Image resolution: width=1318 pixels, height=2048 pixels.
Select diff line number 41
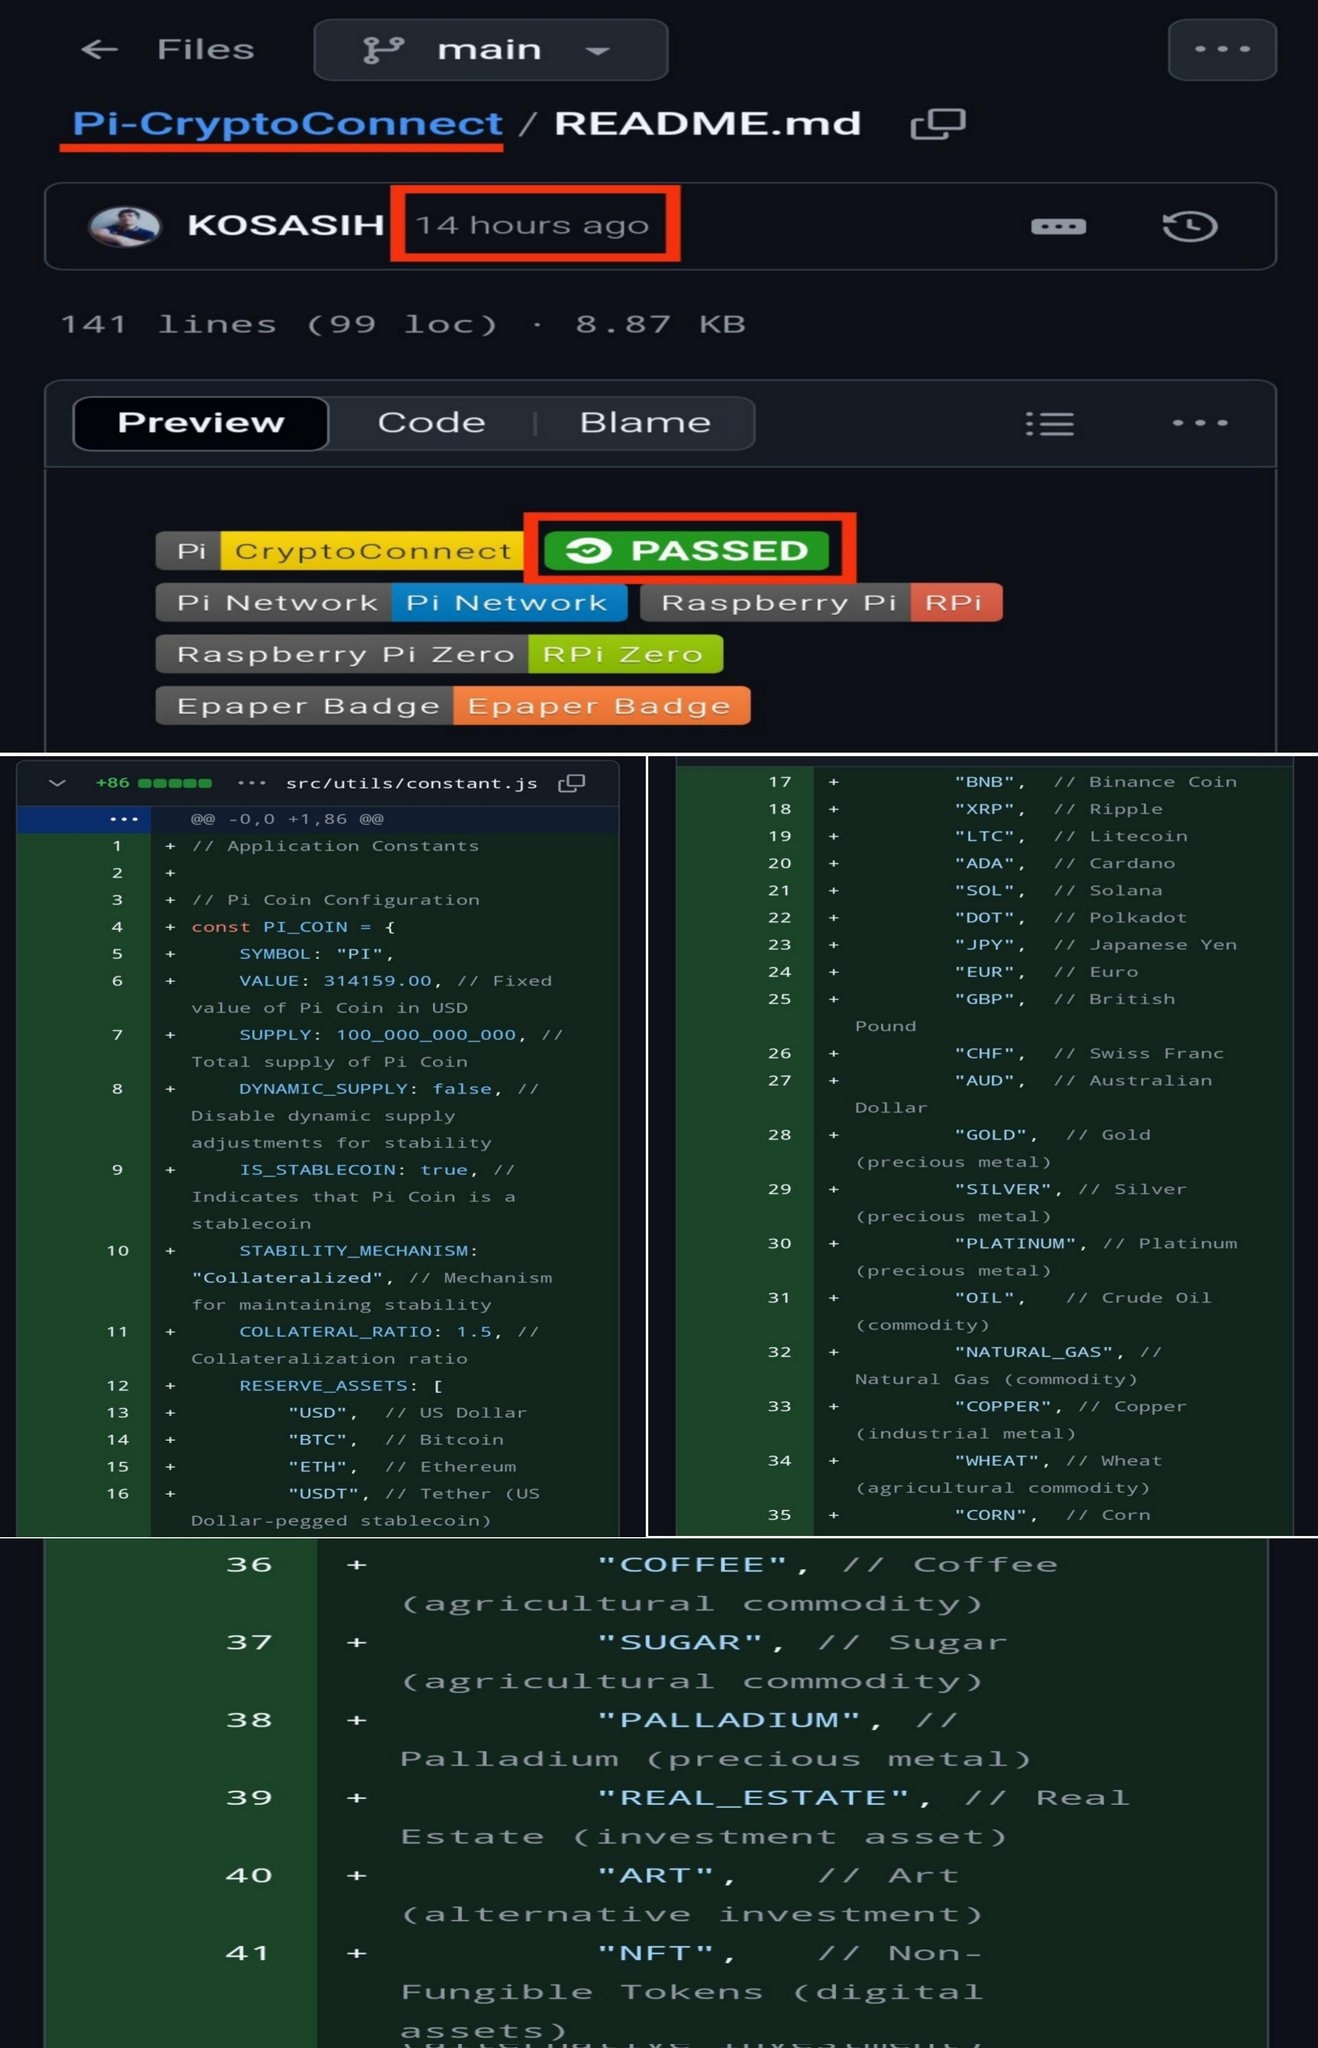click(x=249, y=1953)
